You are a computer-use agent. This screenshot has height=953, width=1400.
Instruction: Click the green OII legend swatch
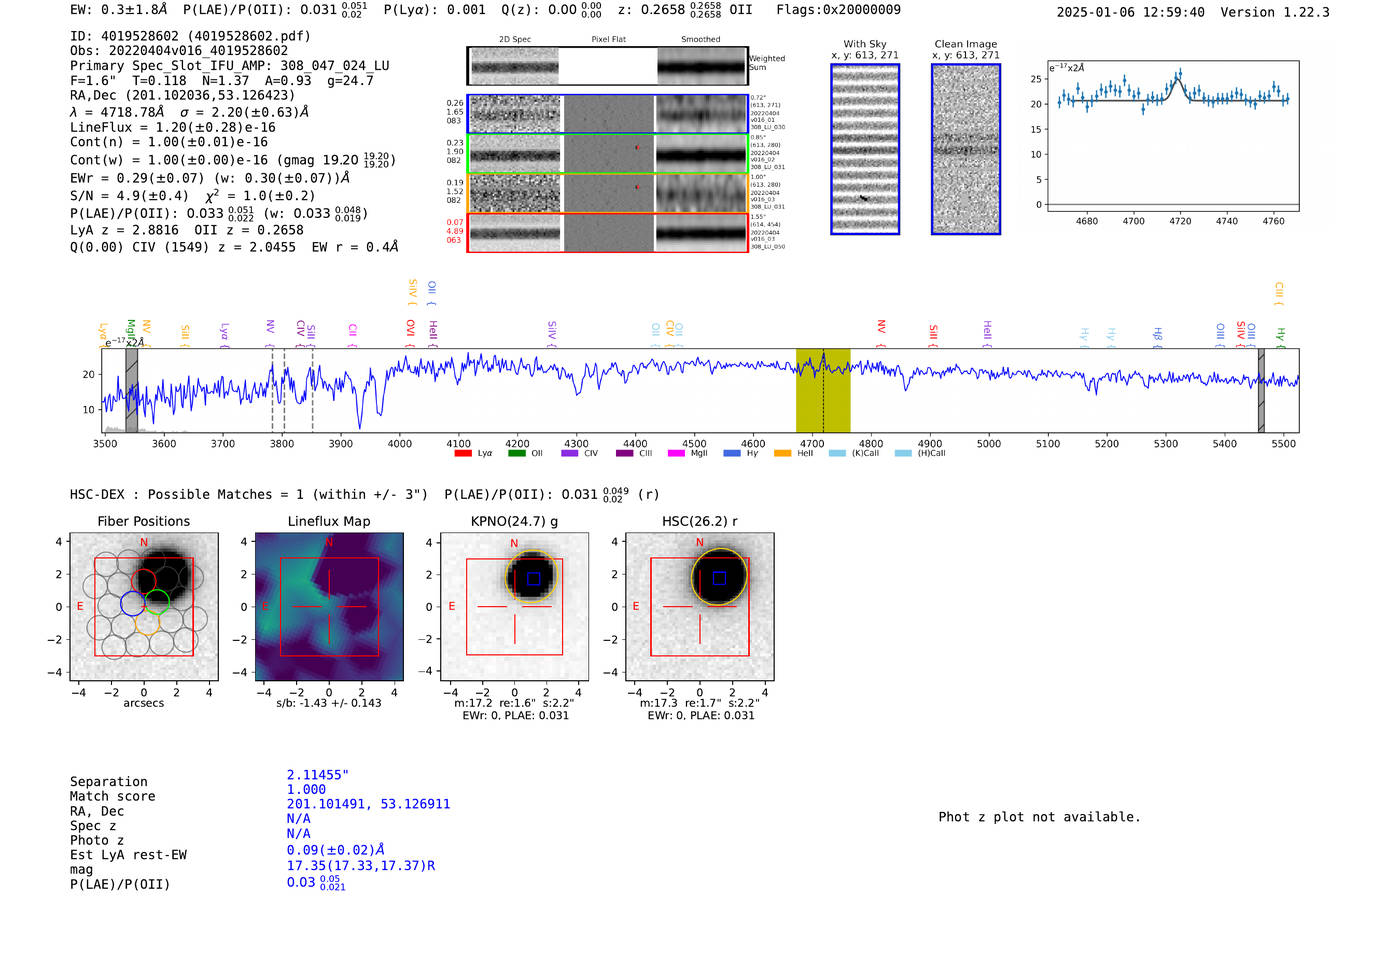click(x=516, y=453)
